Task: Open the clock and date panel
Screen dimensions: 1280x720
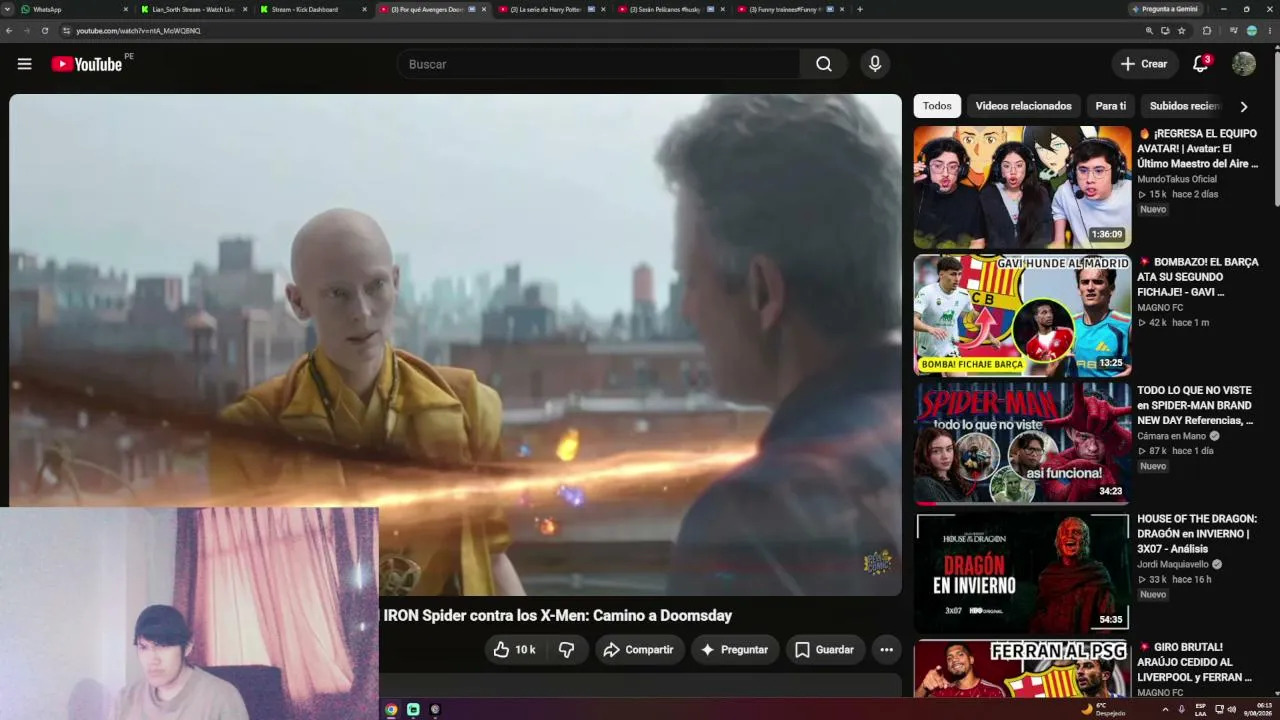Action: point(1258,709)
